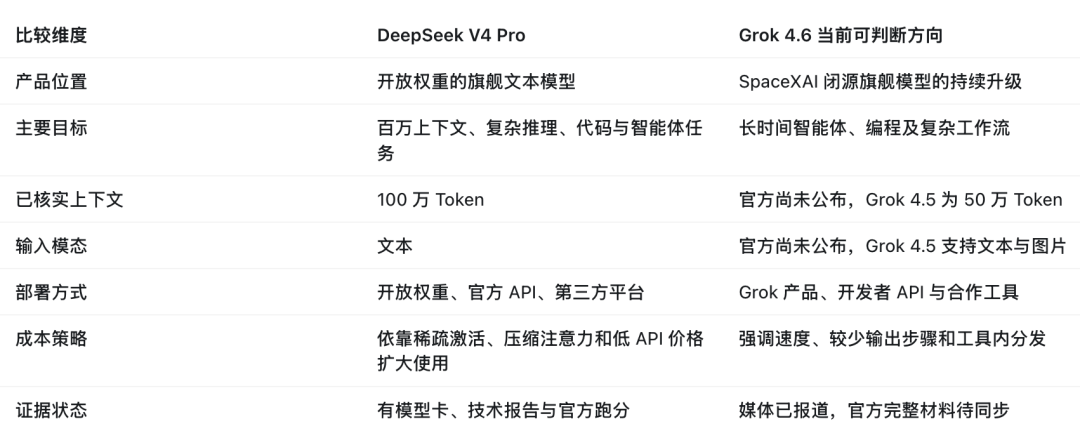Click the 开放权重、官方 API、第三方平台 cell
Viewport: 1080px width, 438px height.
click(x=510, y=292)
